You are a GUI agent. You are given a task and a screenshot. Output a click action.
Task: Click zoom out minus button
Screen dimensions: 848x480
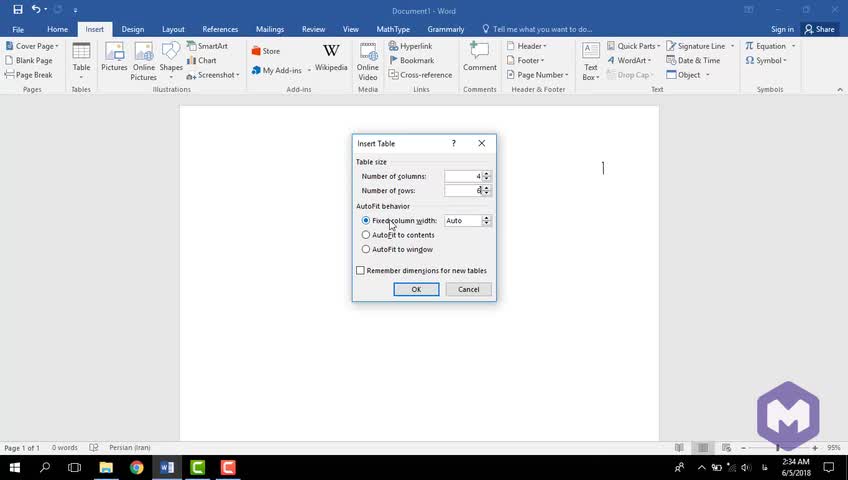click(x=743, y=448)
